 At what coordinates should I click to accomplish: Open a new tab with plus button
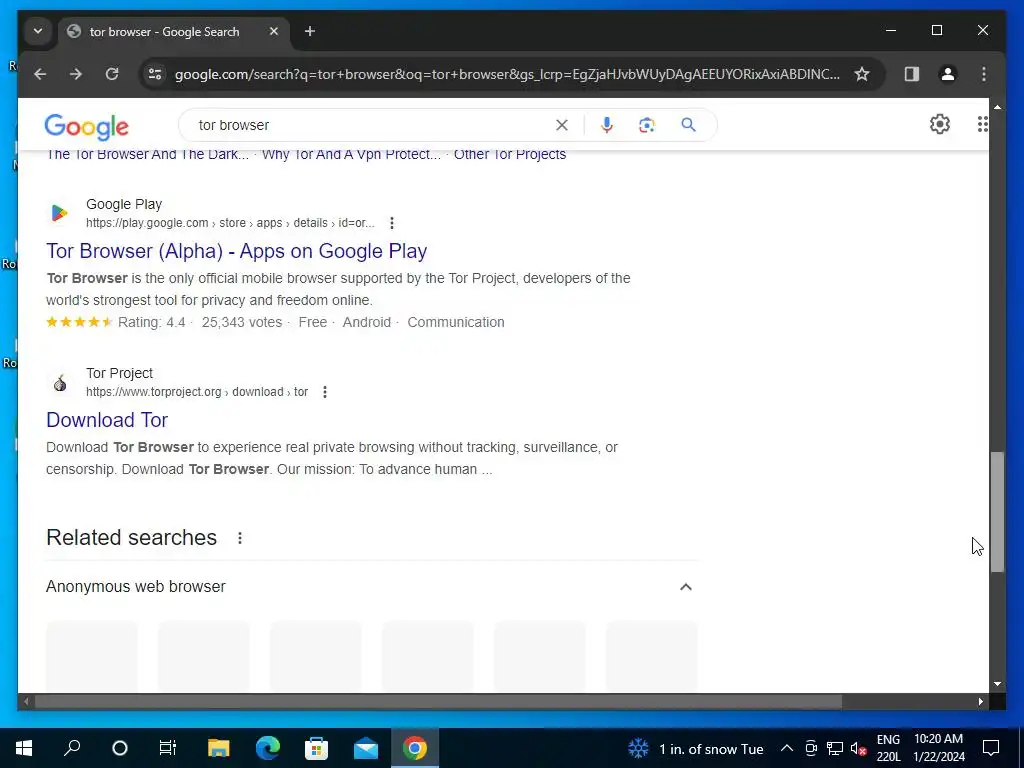pyautogui.click(x=310, y=31)
